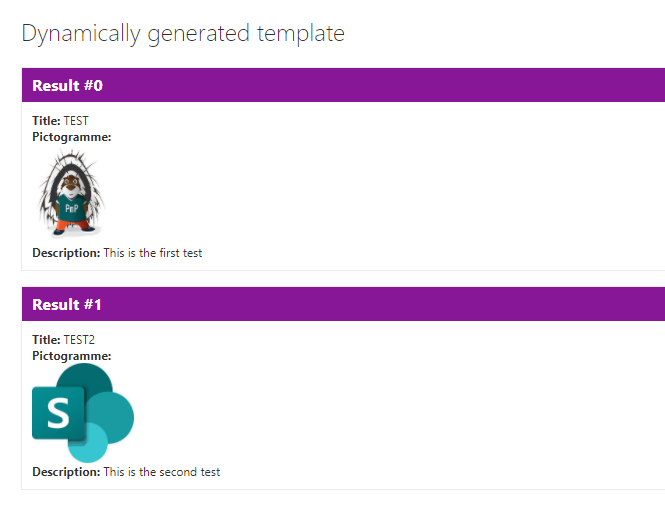The image size is (665, 516).
Task: Click the SharePoint logo image
Action: tap(83, 413)
